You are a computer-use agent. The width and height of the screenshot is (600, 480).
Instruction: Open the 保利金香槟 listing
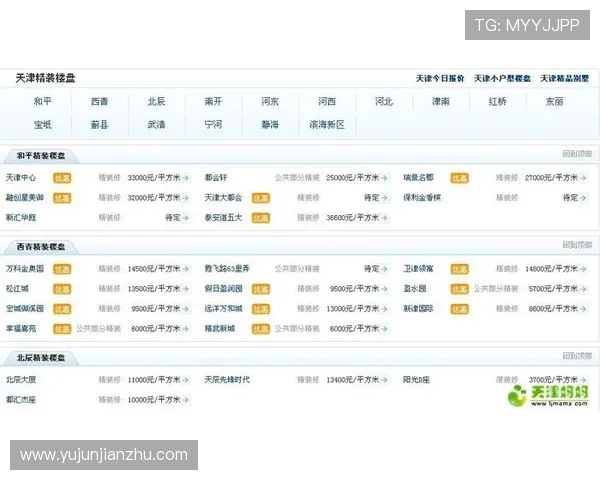point(422,198)
